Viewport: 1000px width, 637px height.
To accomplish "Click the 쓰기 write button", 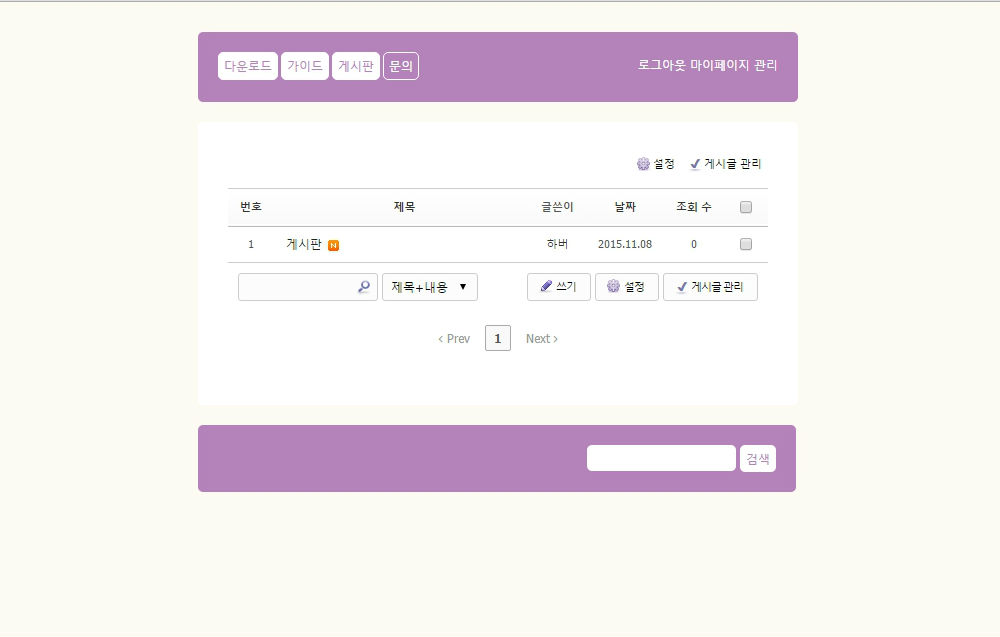I will point(559,287).
